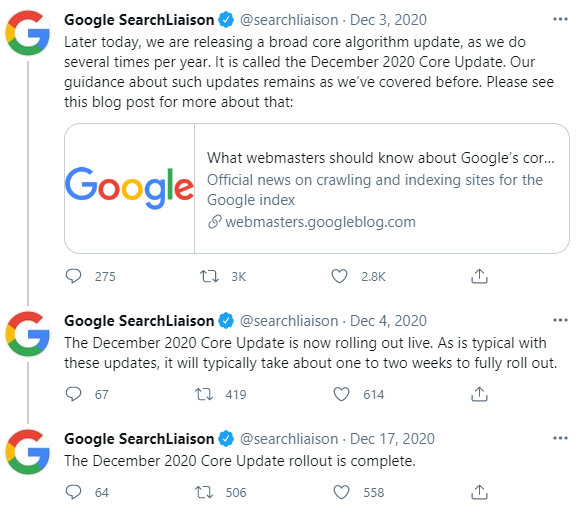Reply to the Dec 3 core update tweet
Screen dimensions: 582x512
(73, 276)
